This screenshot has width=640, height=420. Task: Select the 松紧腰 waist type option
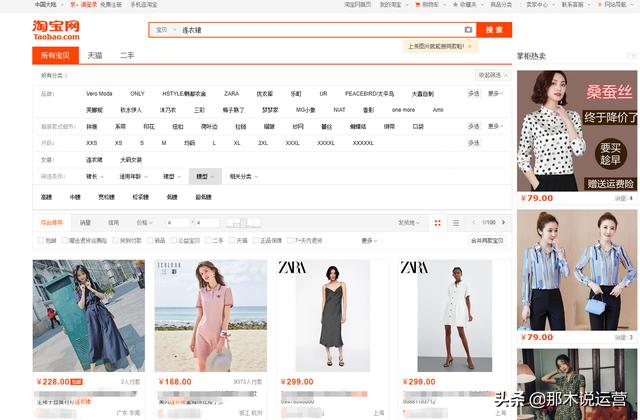pyautogui.click(x=140, y=197)
